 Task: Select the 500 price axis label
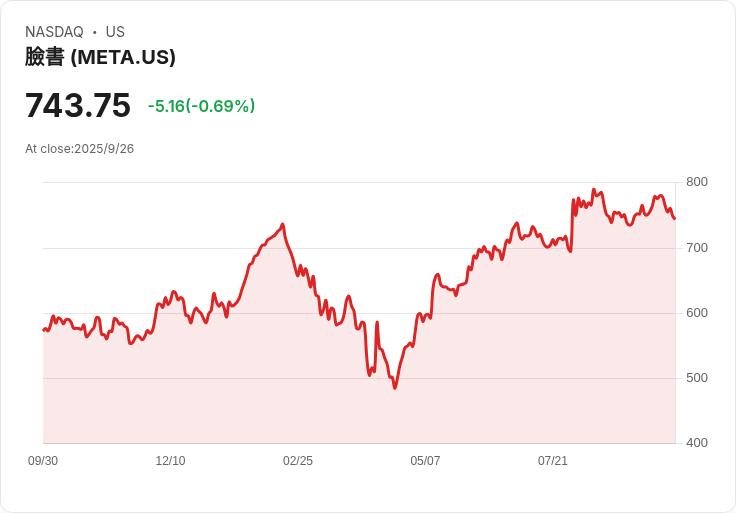(696, 378)
